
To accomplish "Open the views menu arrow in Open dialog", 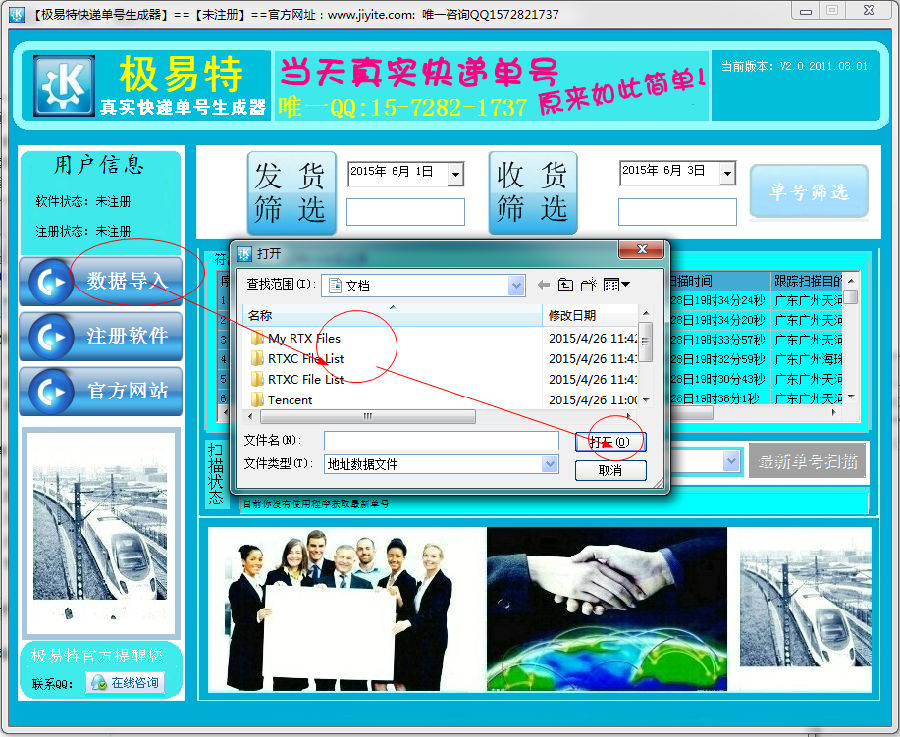I will pos(625,284).
